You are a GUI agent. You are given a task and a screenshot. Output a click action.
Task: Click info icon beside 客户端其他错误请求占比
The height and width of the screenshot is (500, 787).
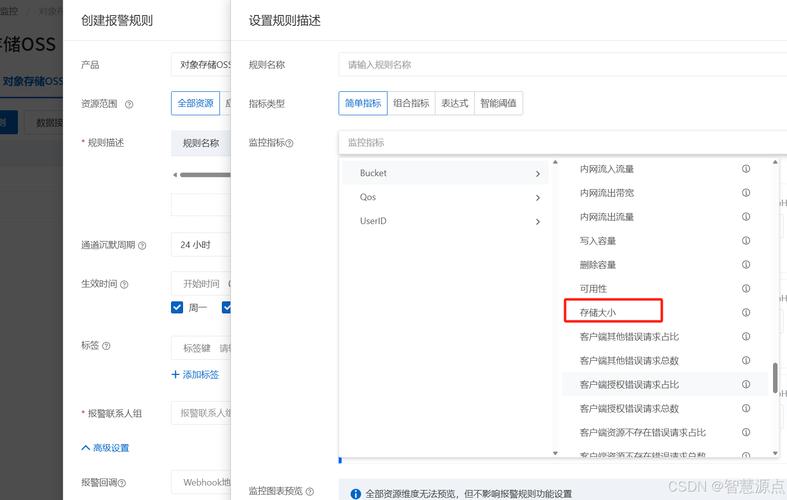point(746,336)
